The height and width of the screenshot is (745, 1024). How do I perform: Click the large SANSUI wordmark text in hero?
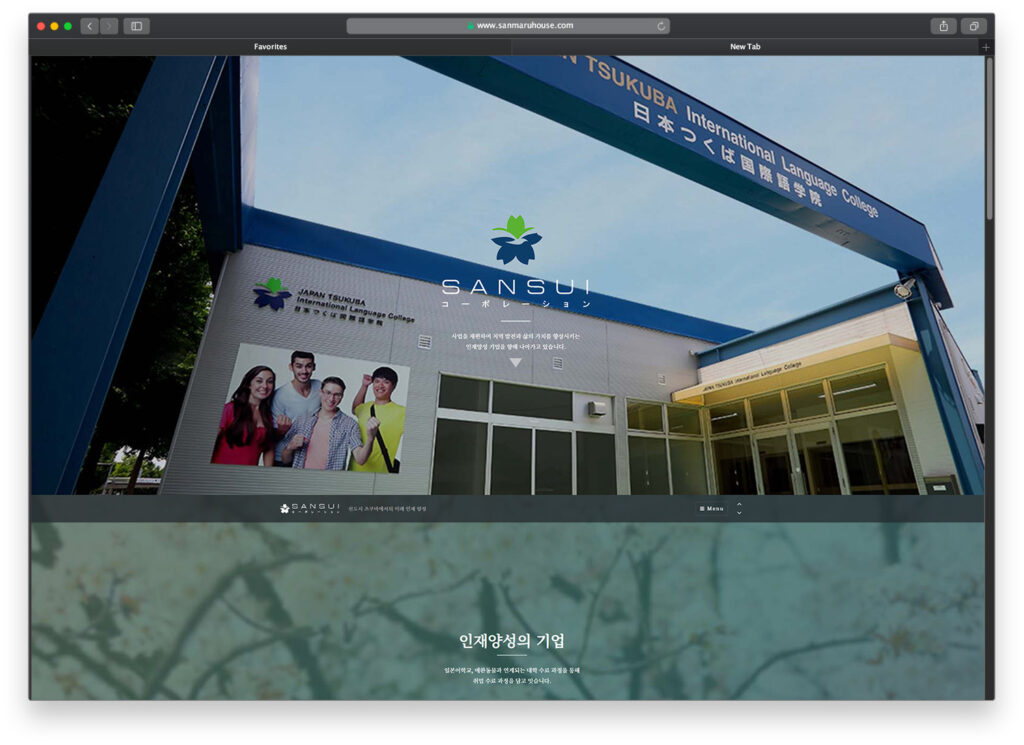(515, 287)
